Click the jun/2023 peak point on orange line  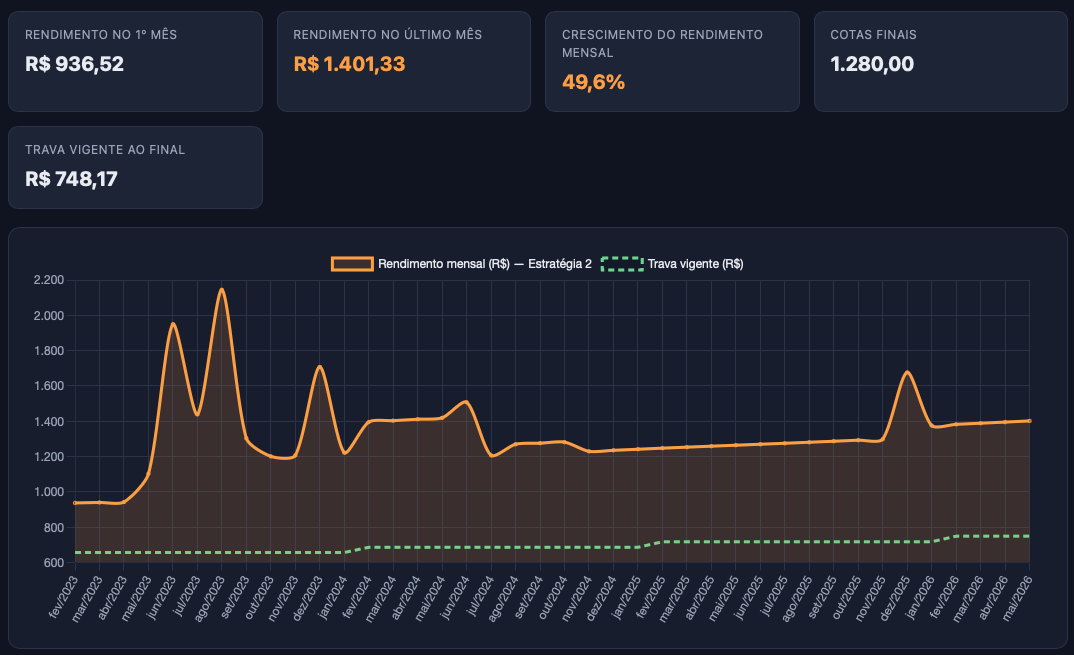pos(173,324)
